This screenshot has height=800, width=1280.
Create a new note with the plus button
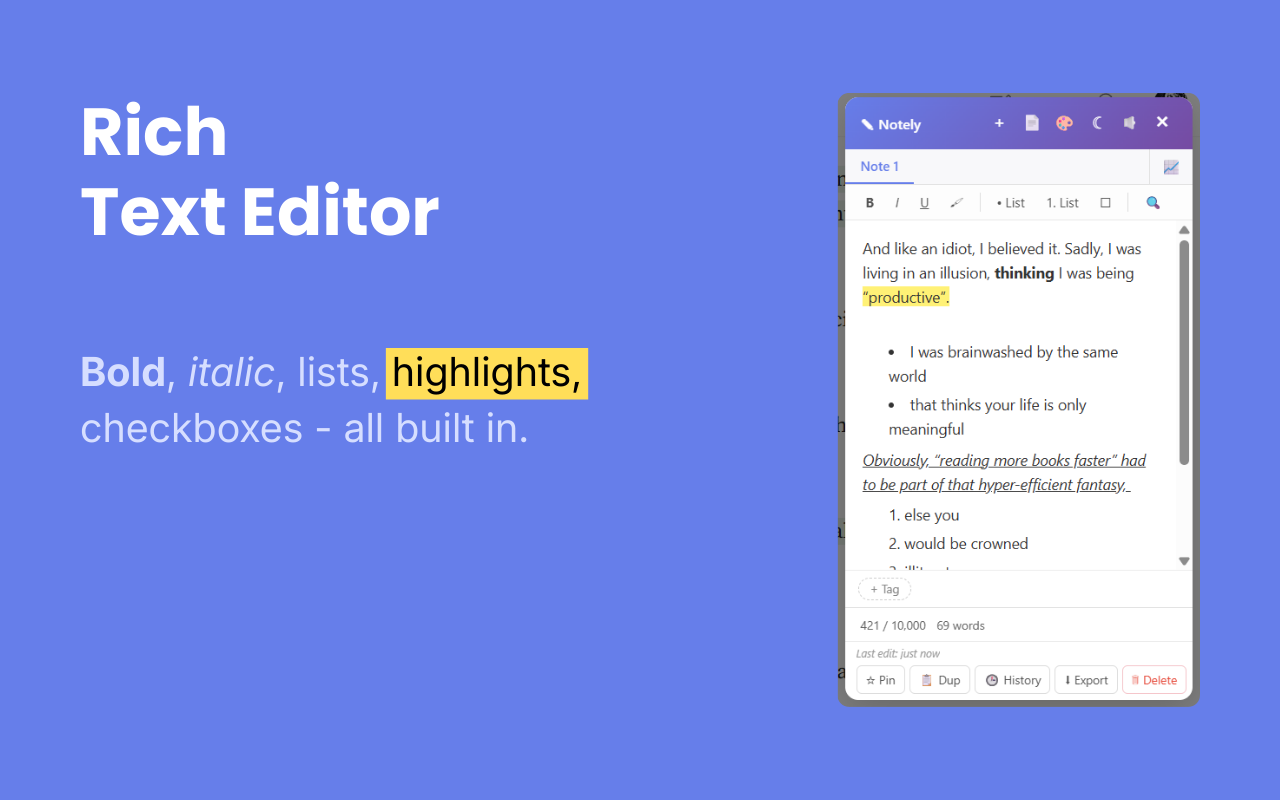(x=999, y=122)
